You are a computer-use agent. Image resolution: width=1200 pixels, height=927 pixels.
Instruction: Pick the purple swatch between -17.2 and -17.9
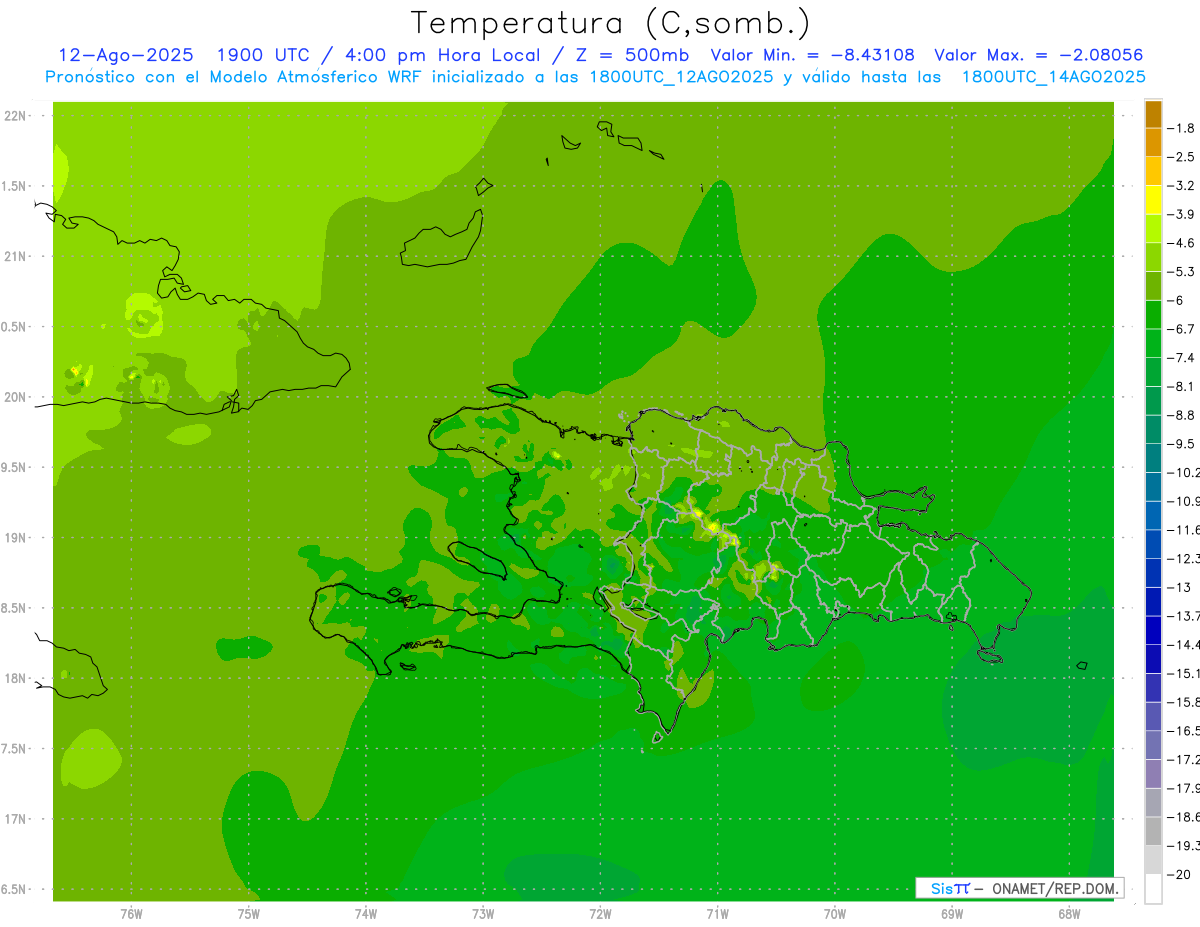1153,774
